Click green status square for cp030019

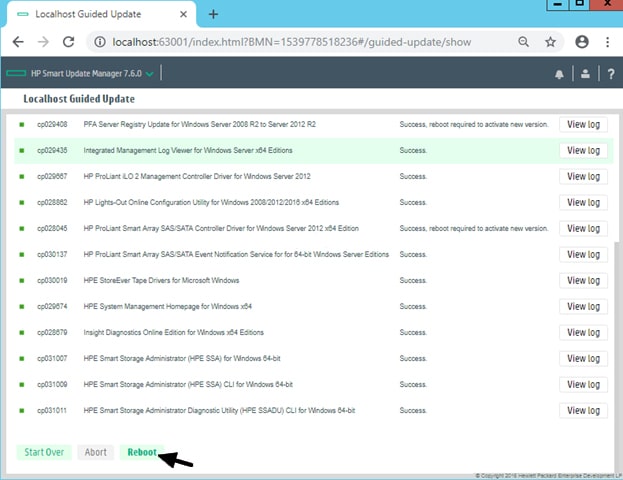(22, 281)
